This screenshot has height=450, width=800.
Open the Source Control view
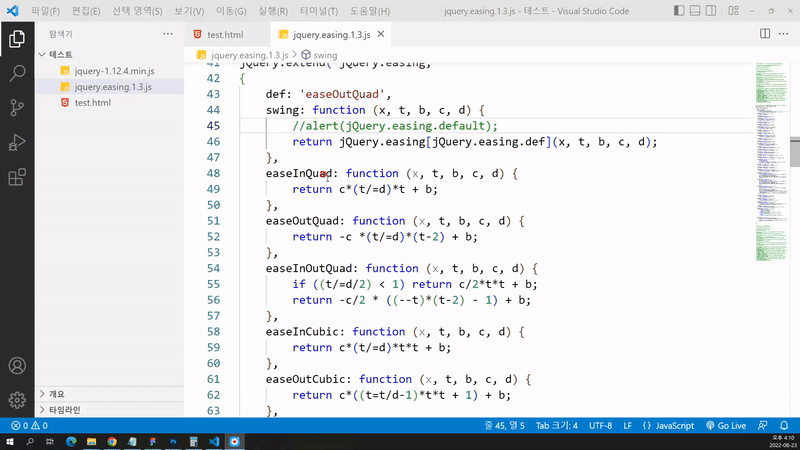click(17, 108)
